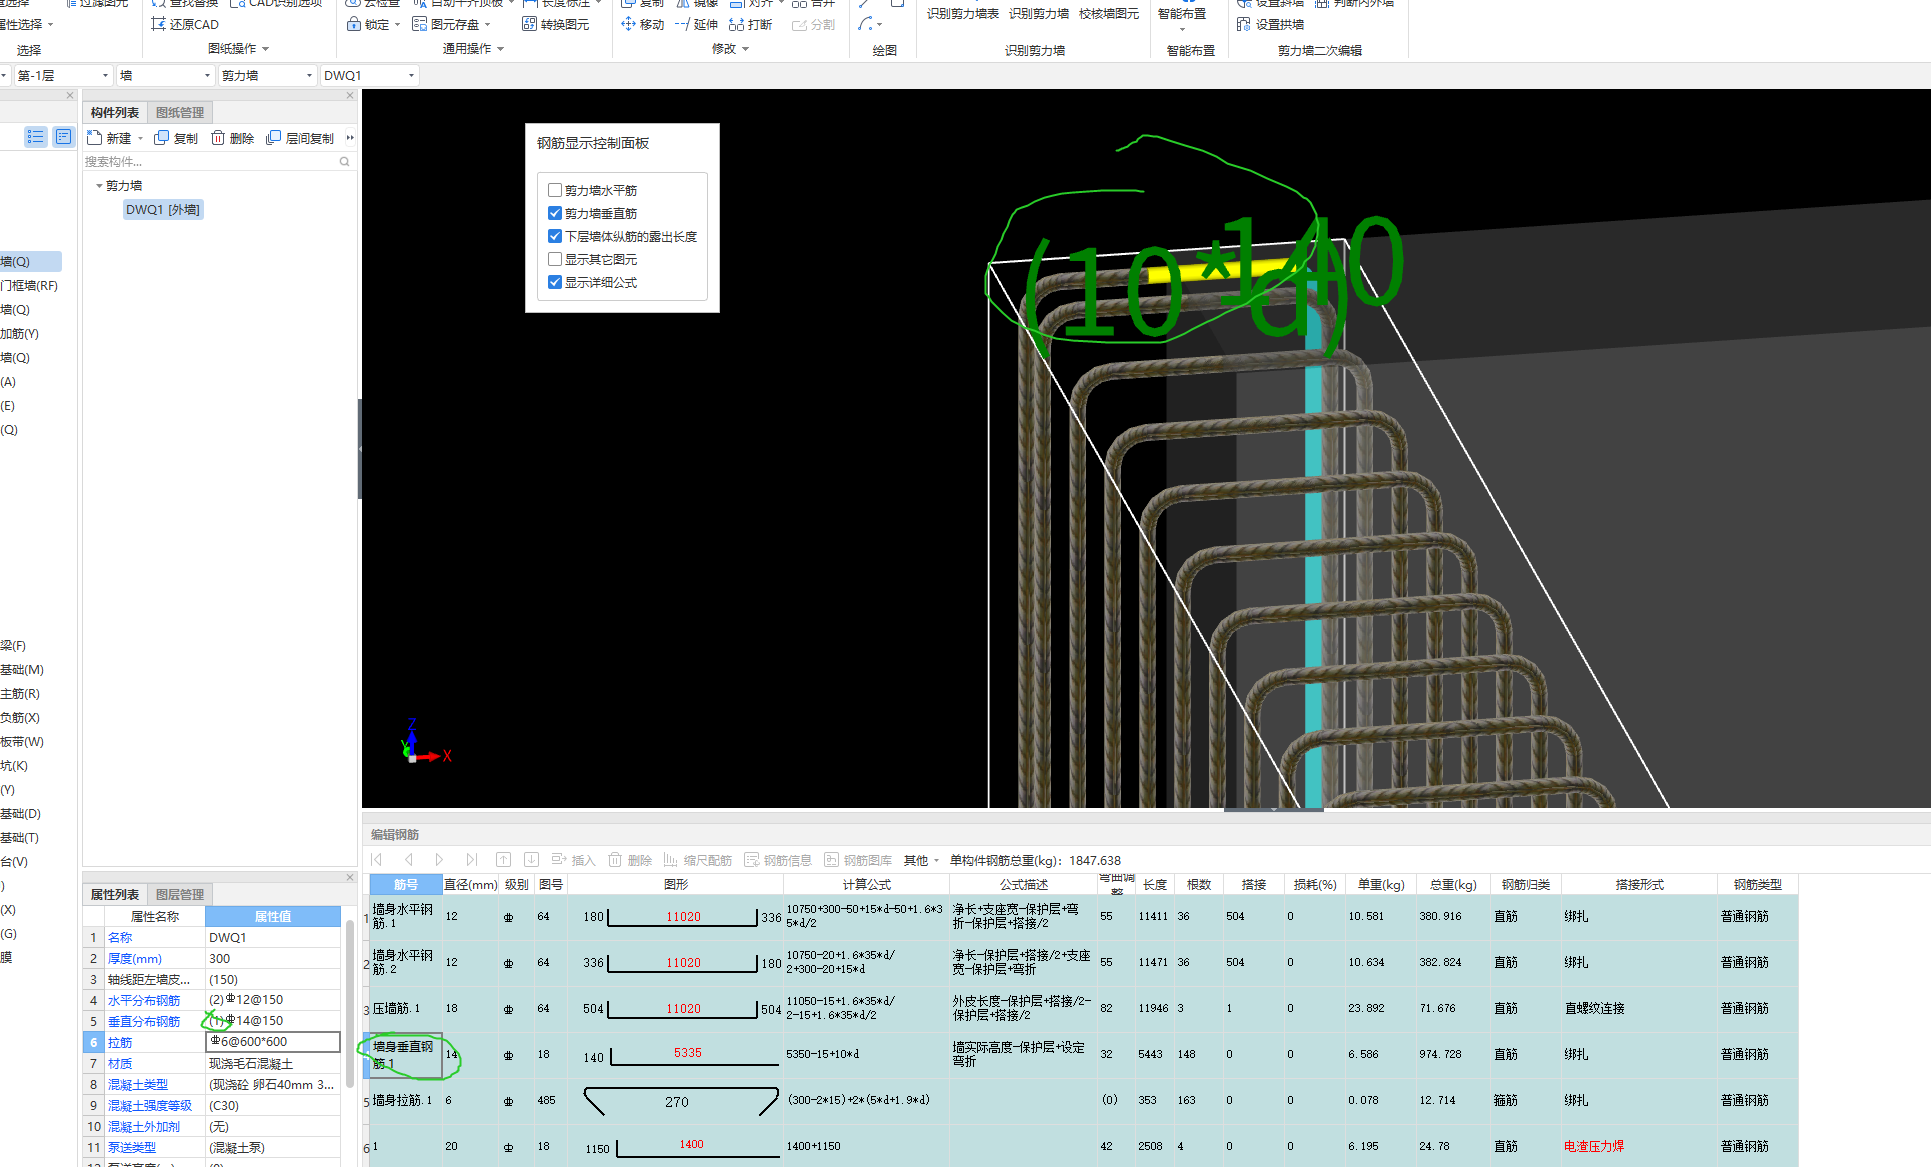Click the move row down arrow icon
Image resolution: width=1931 pixels, height=1167 pixels.
coord(532,860)
